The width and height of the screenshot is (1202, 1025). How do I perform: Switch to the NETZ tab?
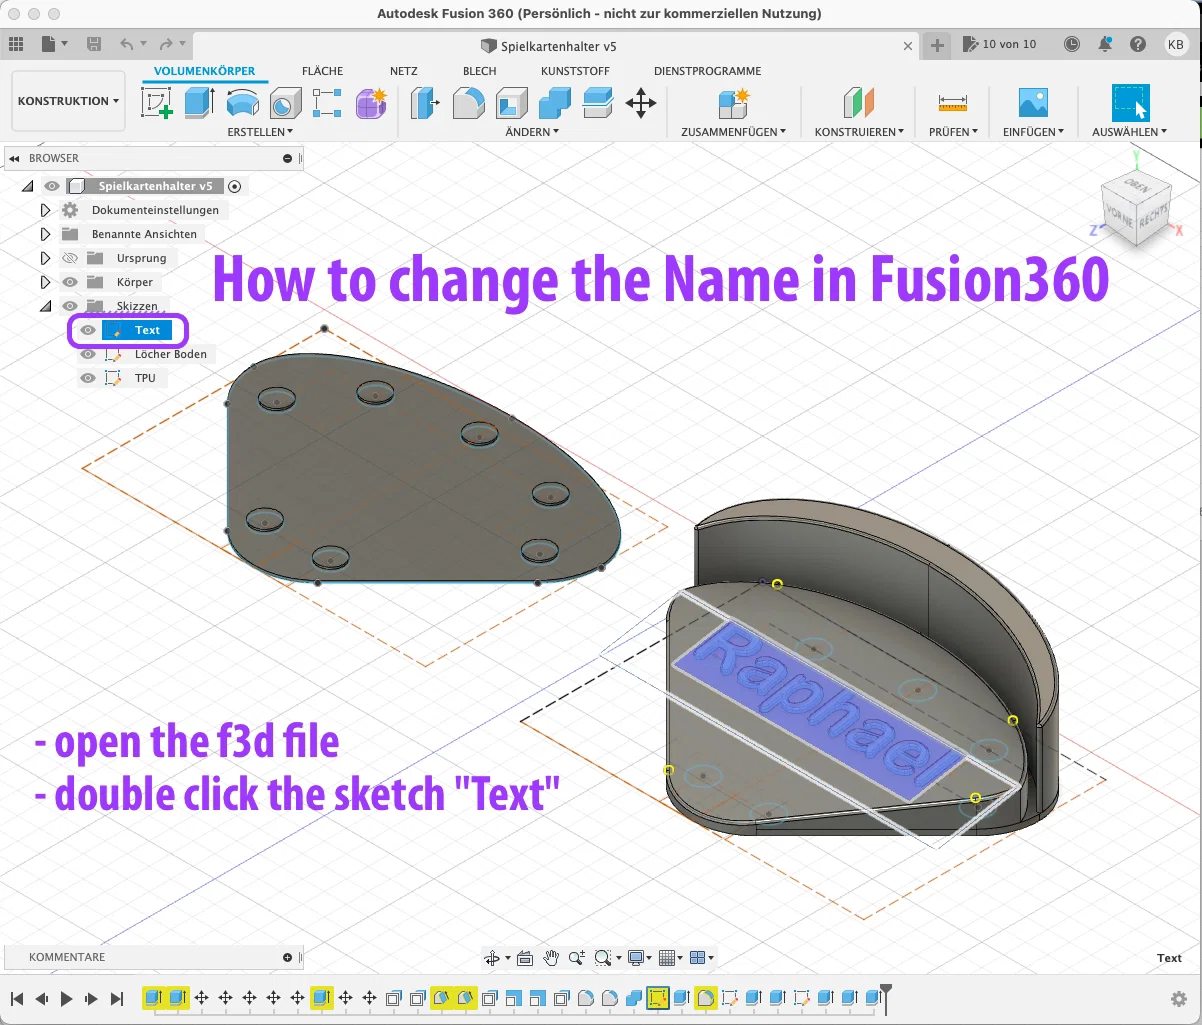[x=403, y=71]
